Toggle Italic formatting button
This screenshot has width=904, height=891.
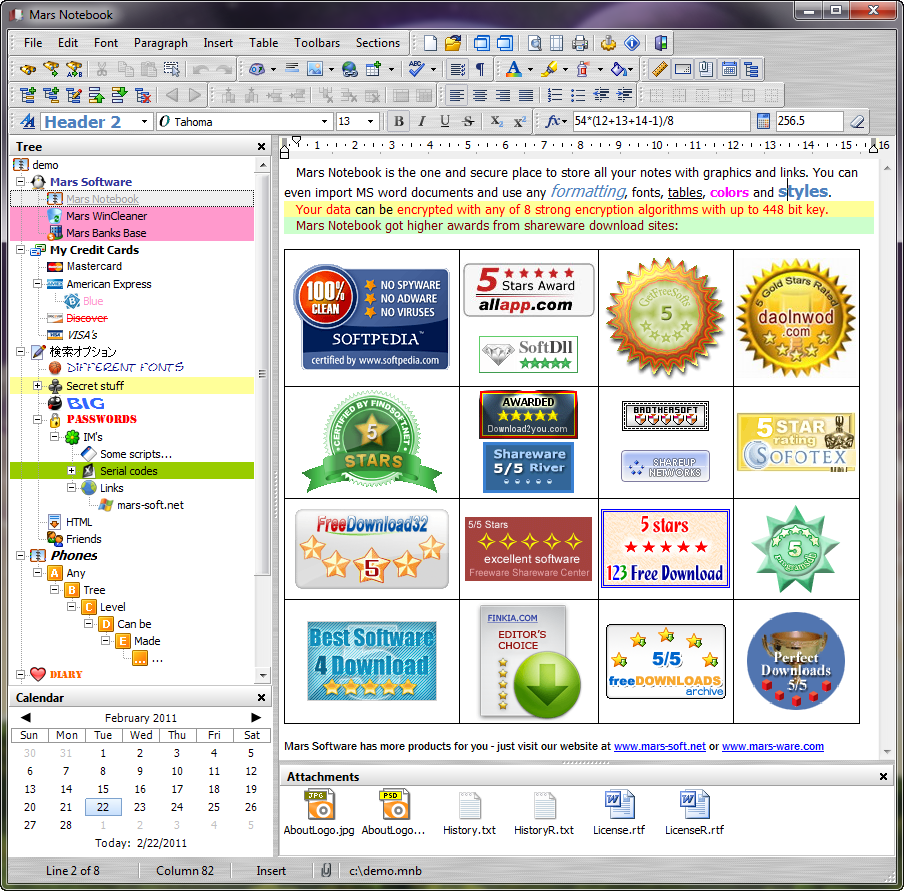pyautogui.click(x=422, y=121)
